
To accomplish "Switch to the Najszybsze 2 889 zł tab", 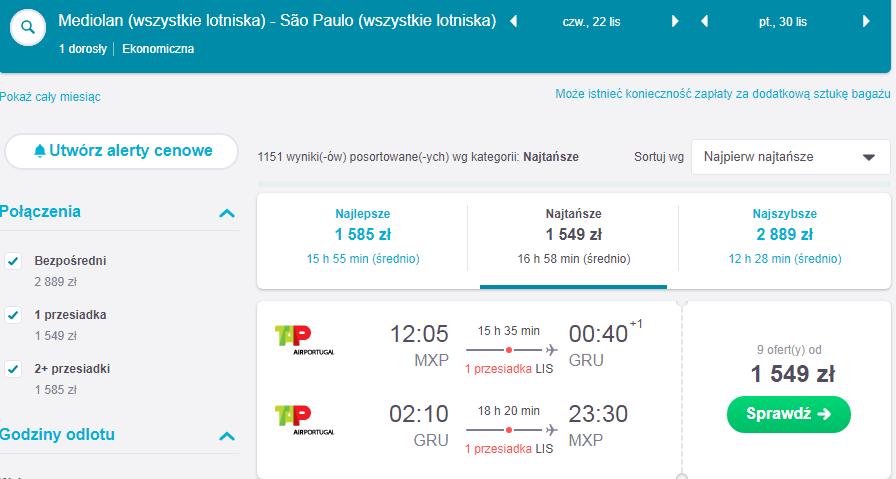I will point(784,235).
